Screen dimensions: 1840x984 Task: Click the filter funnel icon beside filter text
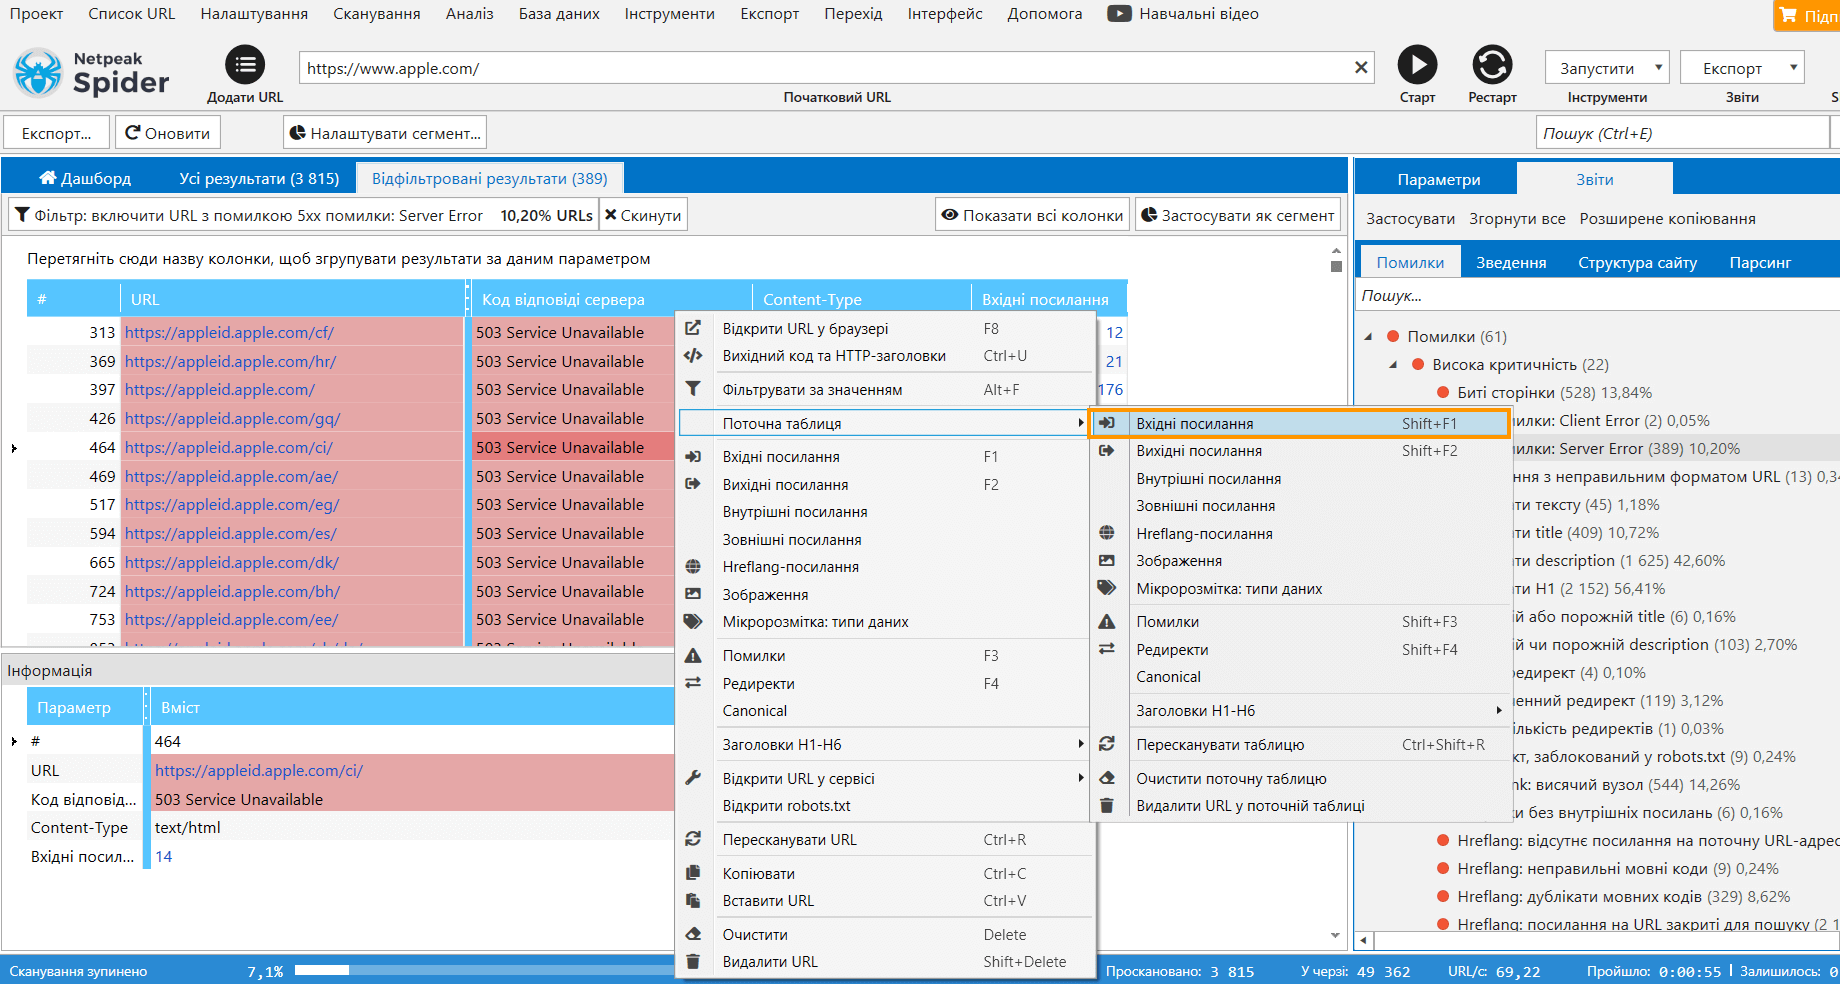(22, 215)
